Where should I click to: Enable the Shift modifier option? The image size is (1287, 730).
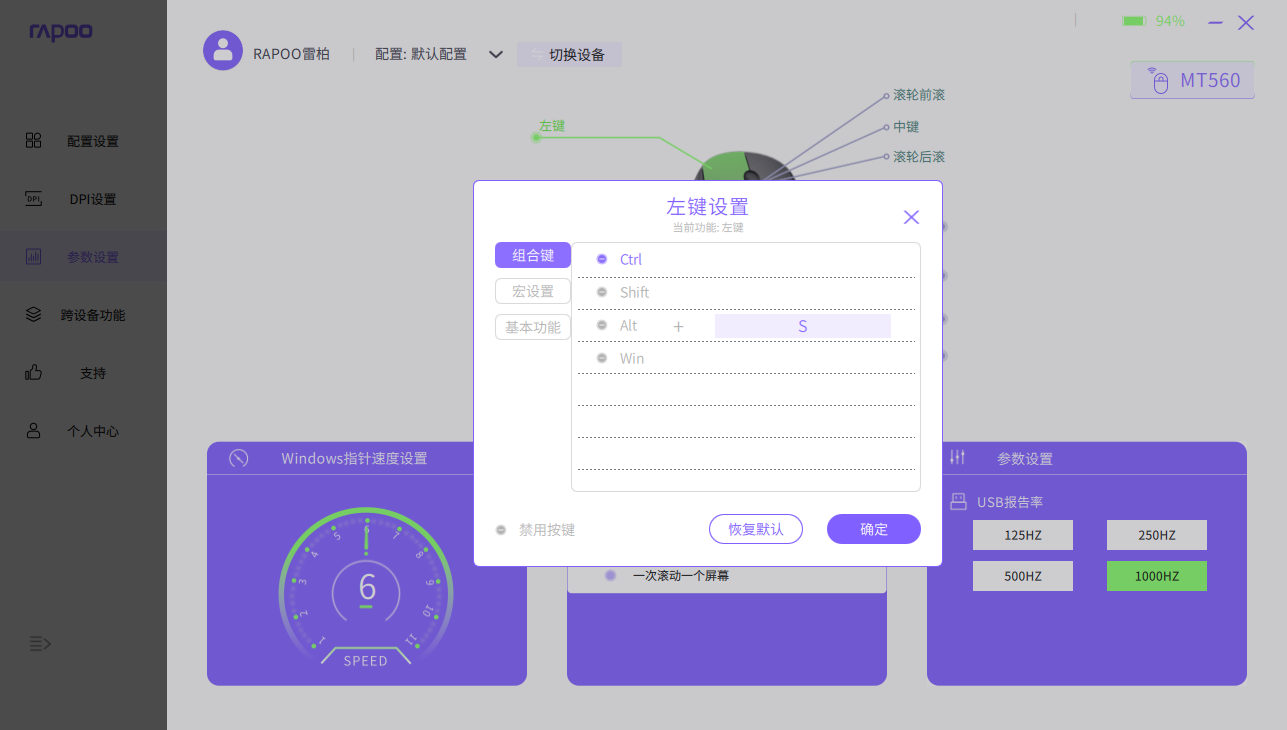602,293
